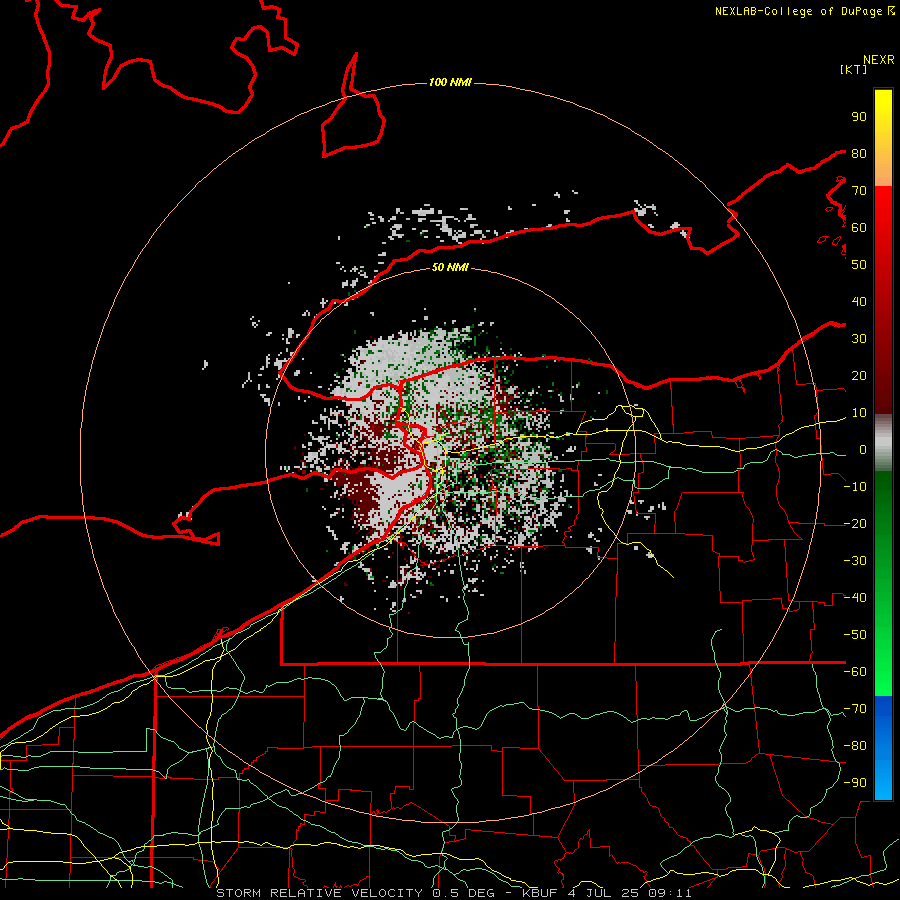Click the -90 value on the velocity scale
The height and width of the screenshot is (900, 900).
pyautogui.click(x=855, y=783)
